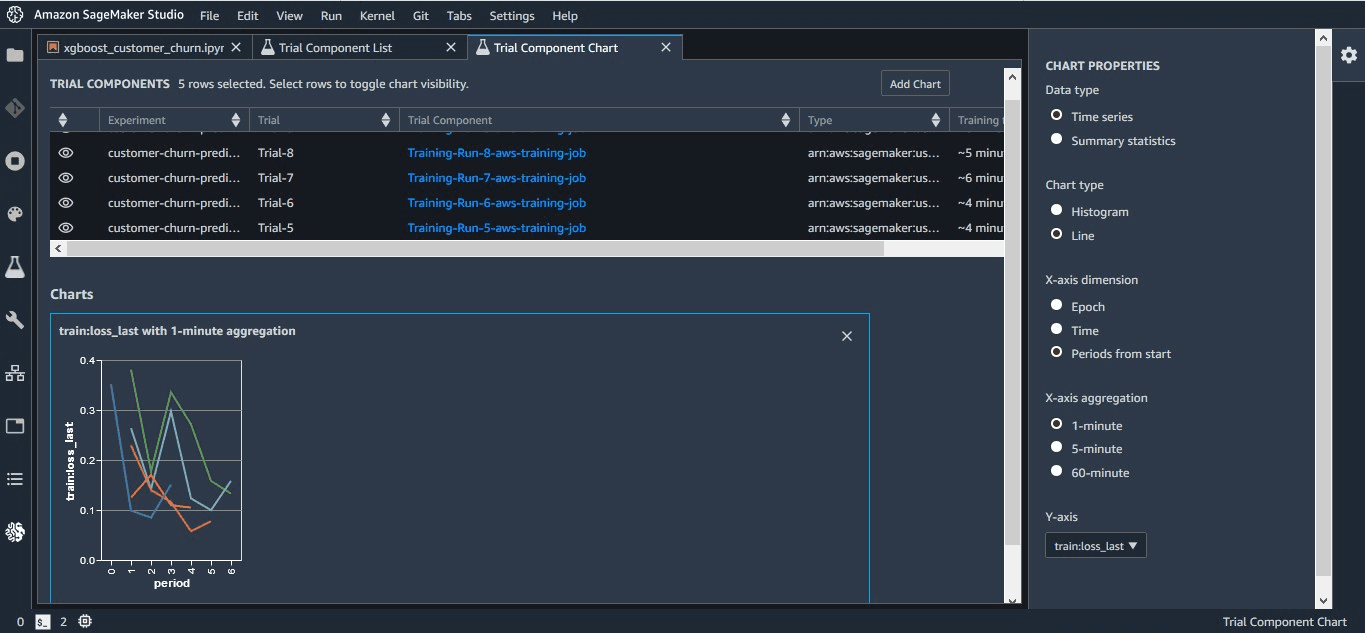
Task: Close the xgboost_customer_churn notebook tab
Action: pyautogui.click(x=236, y=47)
